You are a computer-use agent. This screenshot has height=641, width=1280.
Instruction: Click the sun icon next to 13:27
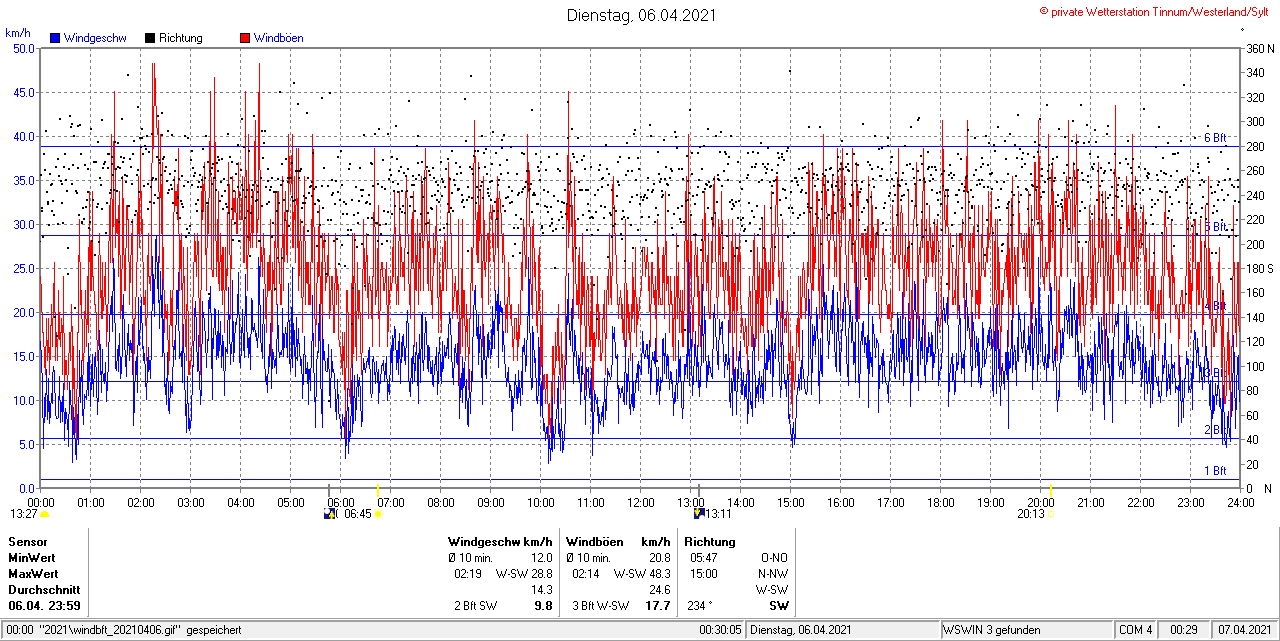pyautogui.click(x=45, y=514)
